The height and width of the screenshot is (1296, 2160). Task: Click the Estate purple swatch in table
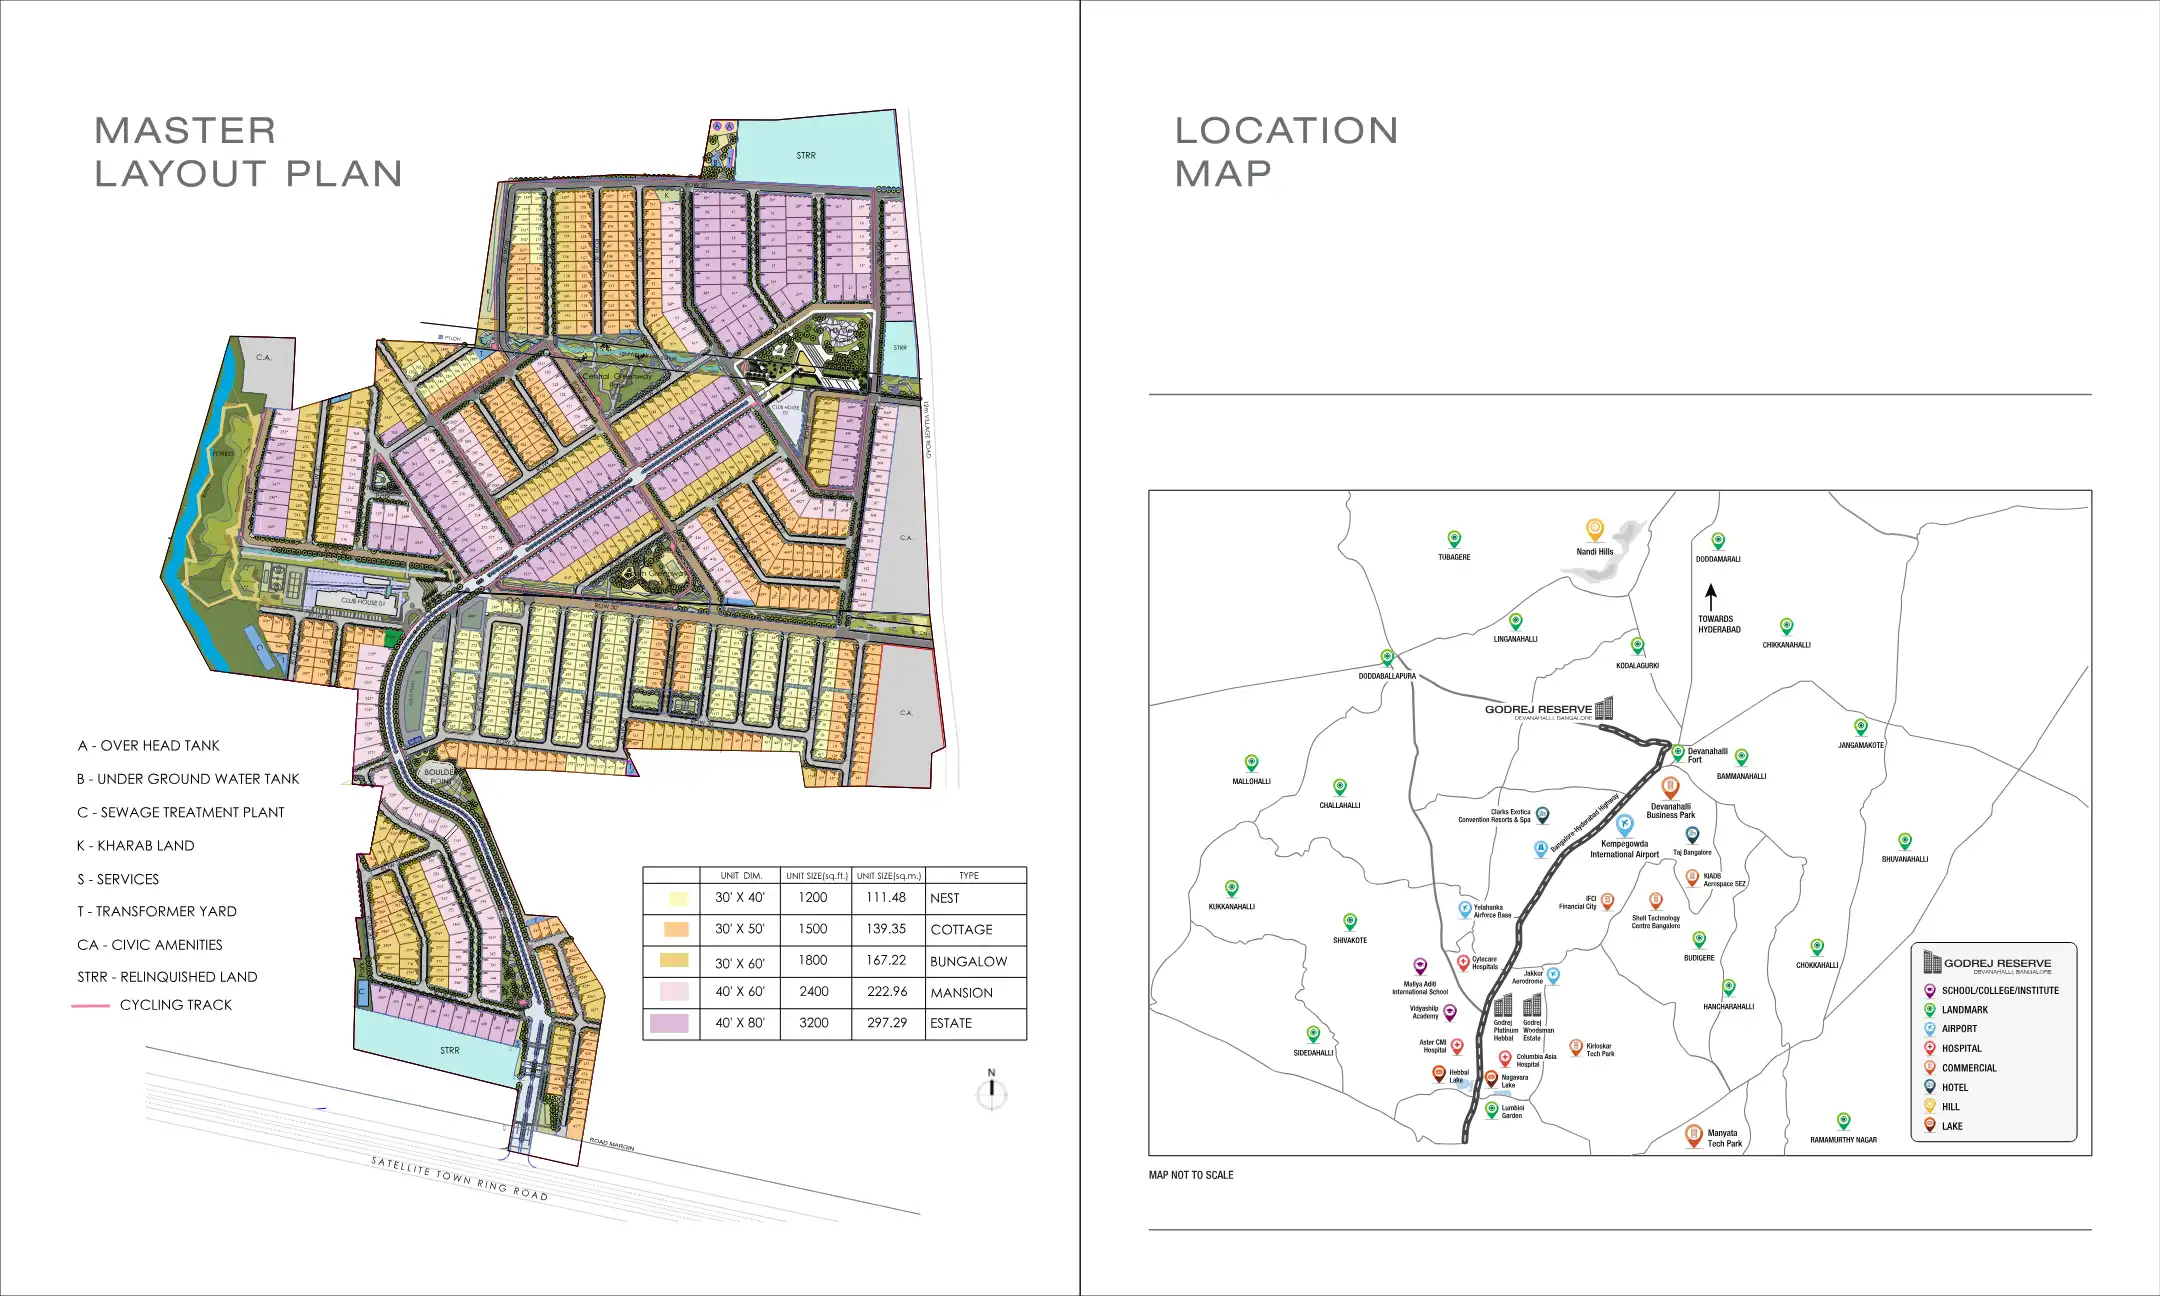[x=669, y=1023]
